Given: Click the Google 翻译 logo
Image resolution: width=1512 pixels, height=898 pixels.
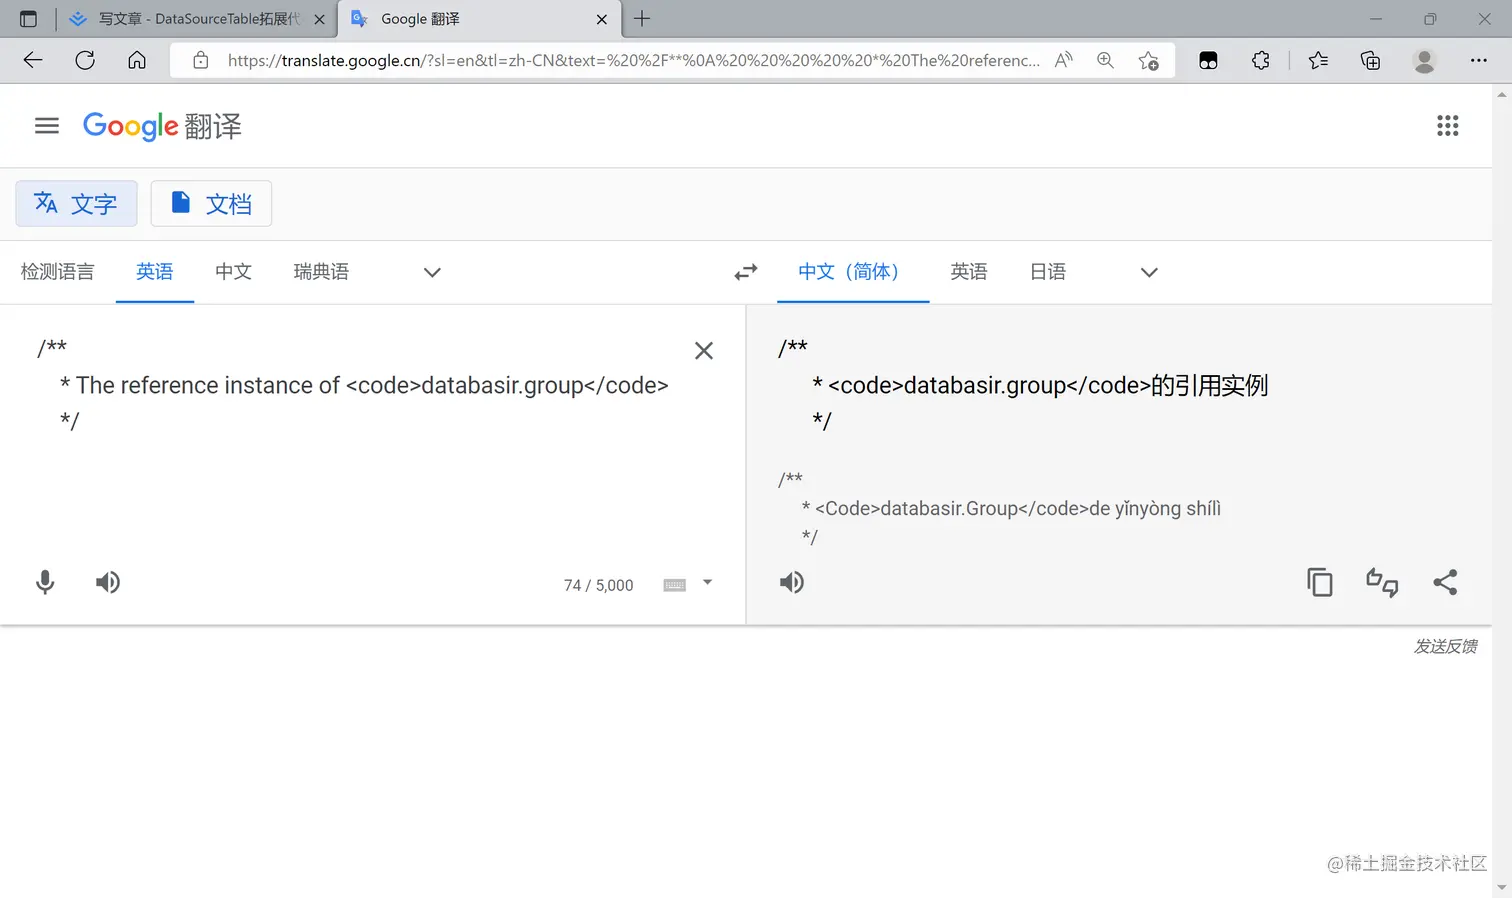Looking at the screenshot, I should (162, 126).
